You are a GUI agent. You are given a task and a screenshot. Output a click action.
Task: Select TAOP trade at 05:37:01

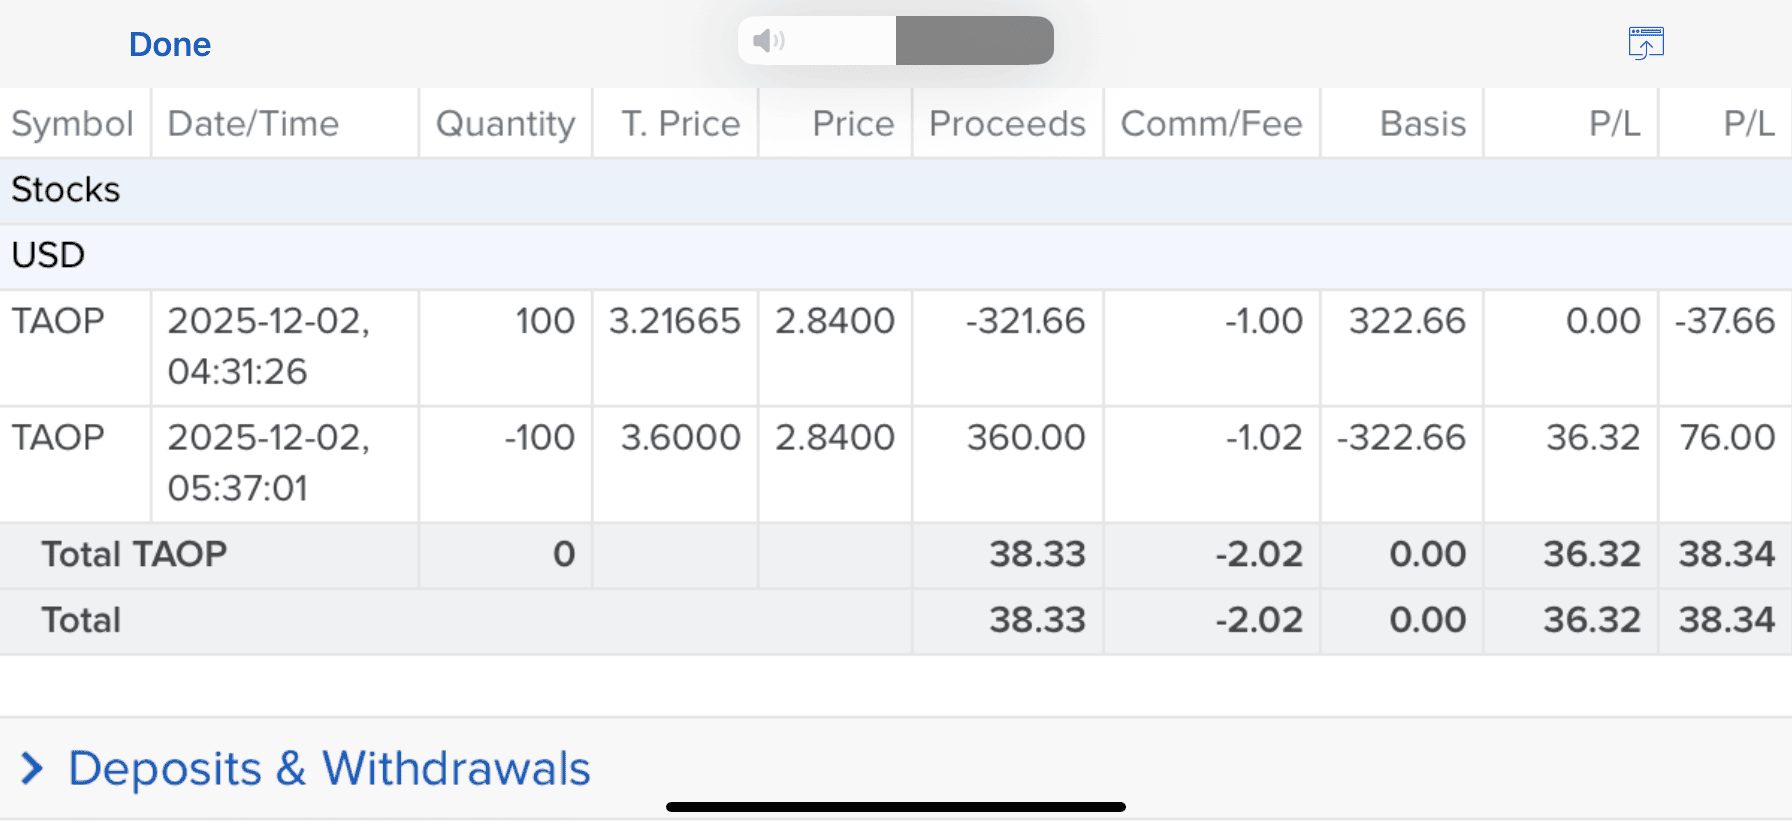click(268, 463)
